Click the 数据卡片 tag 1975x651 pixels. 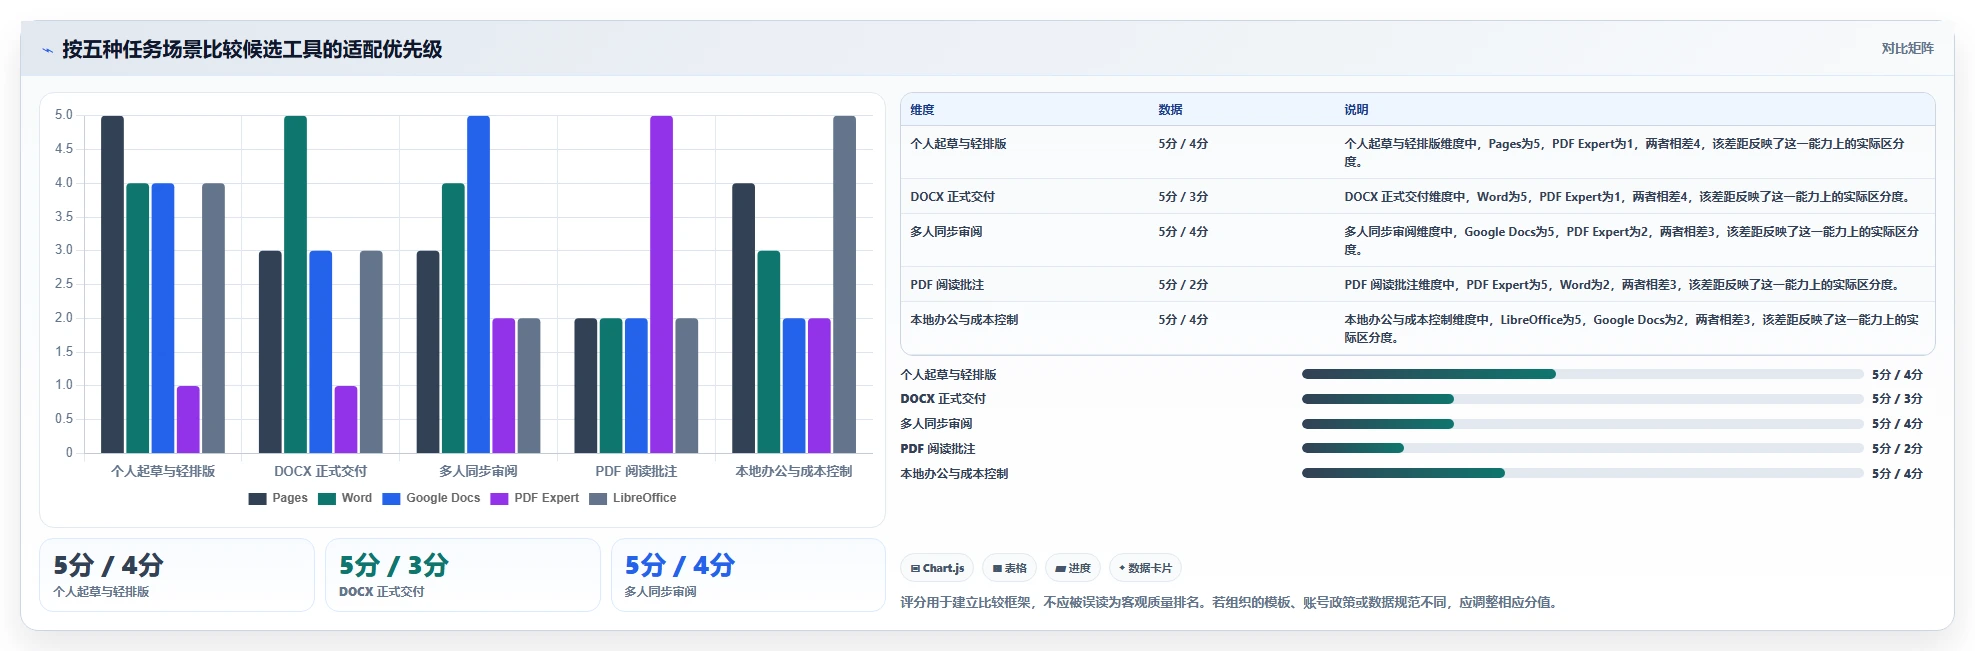1145,568
